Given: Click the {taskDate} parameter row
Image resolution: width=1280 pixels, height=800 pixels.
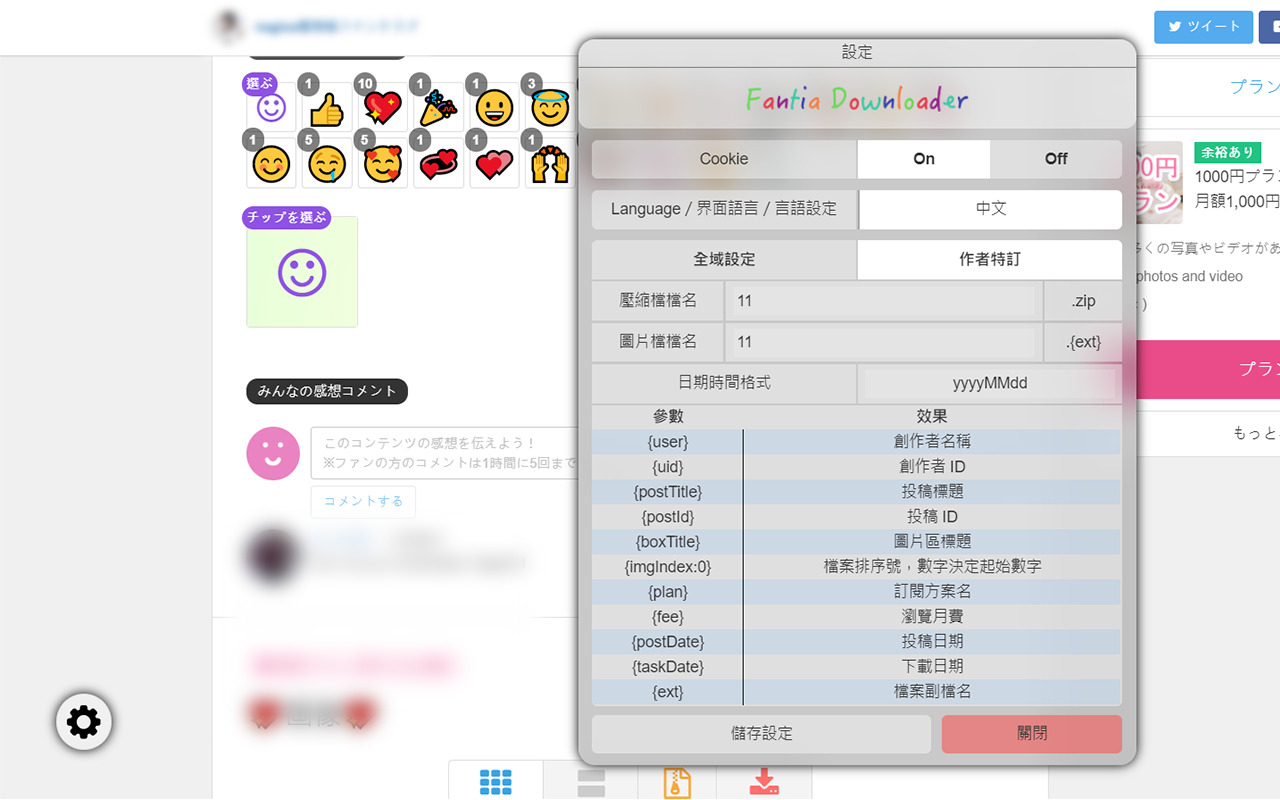Looking at the screenshot, I should 857,667.
